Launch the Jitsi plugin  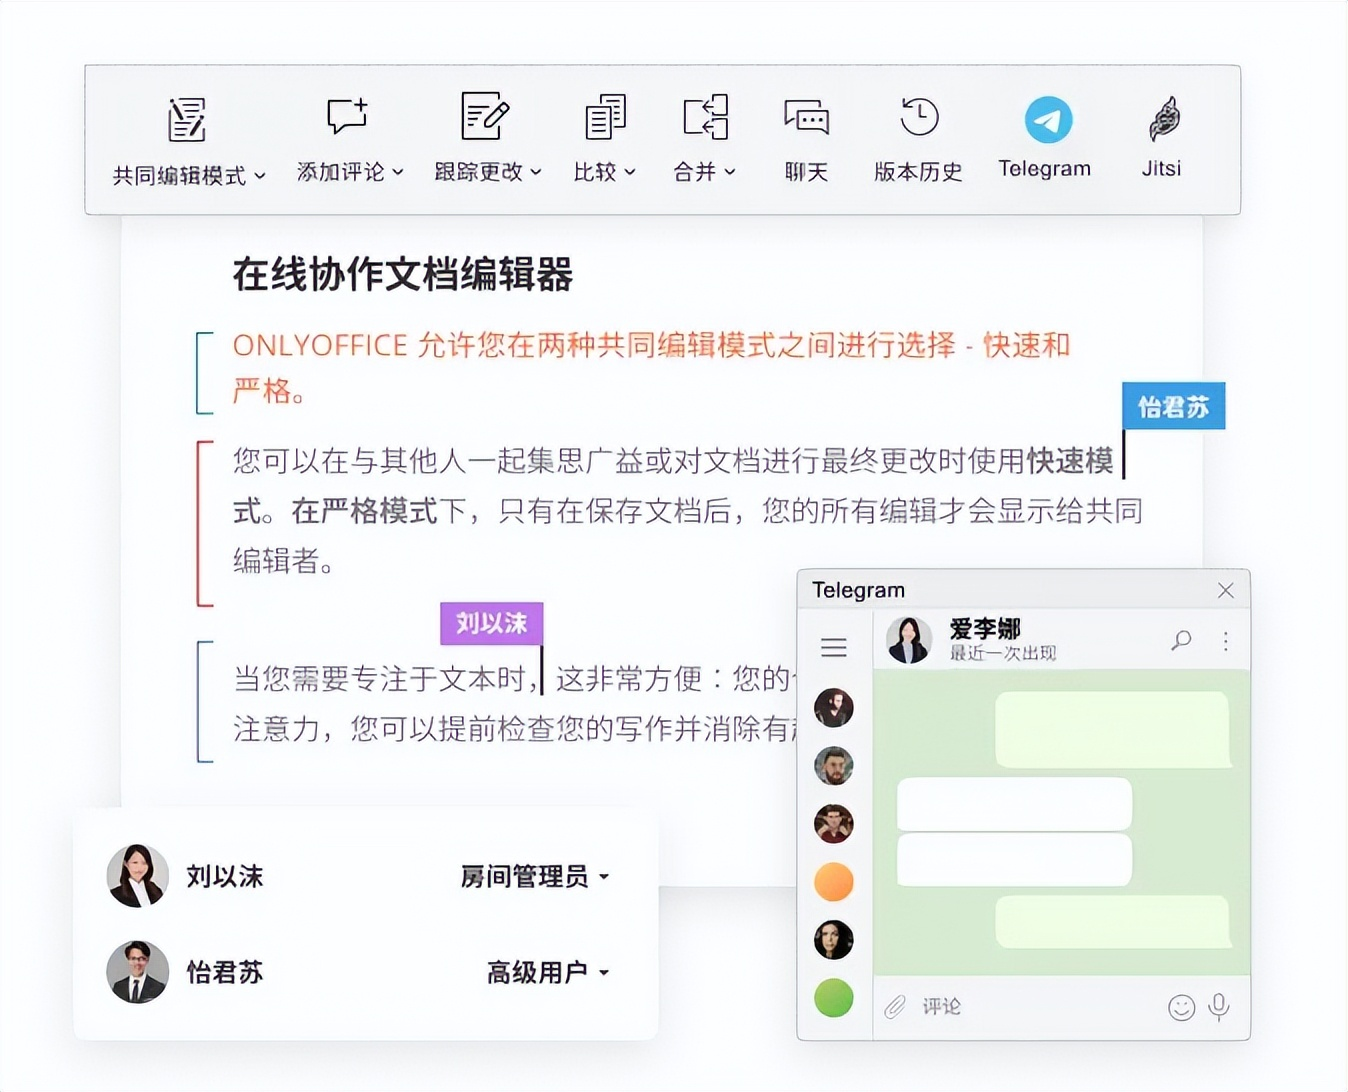click(x=1163, y=120)
